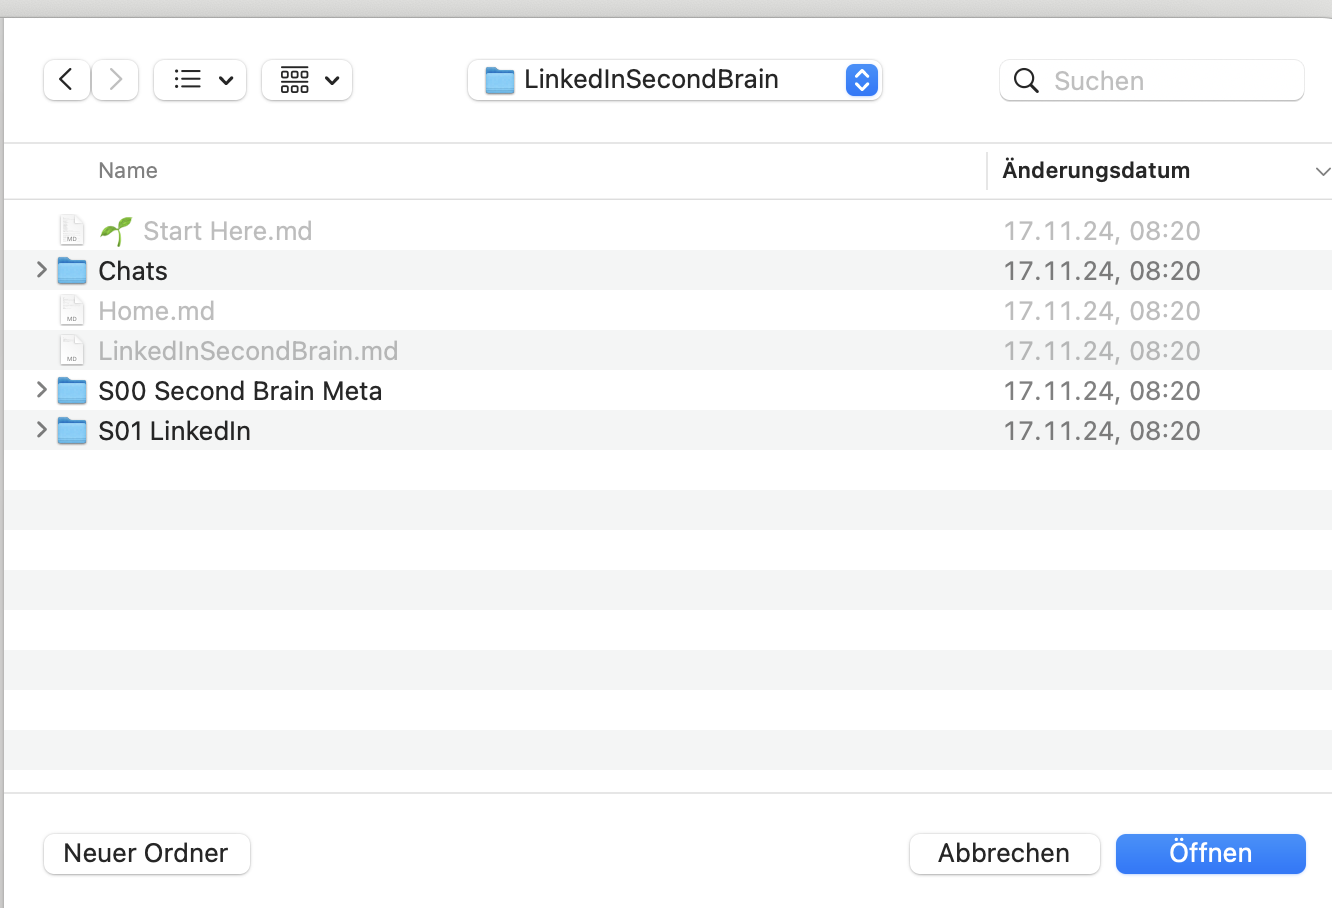The image size is (1332, 908).
Task: Click in the Suchen search field
Action: (x=1170, y=81)
